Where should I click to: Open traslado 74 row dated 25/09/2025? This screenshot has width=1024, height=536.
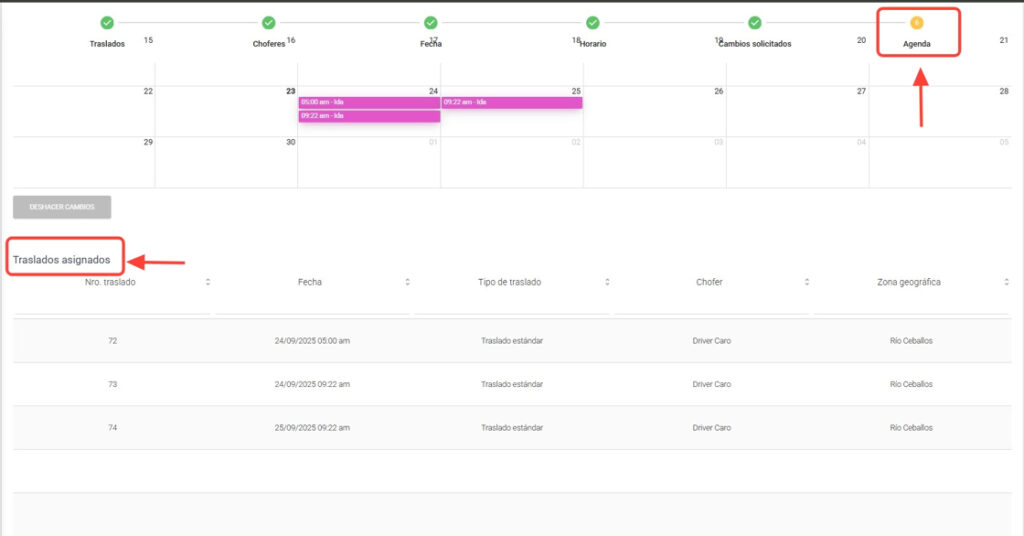(512, 427)
